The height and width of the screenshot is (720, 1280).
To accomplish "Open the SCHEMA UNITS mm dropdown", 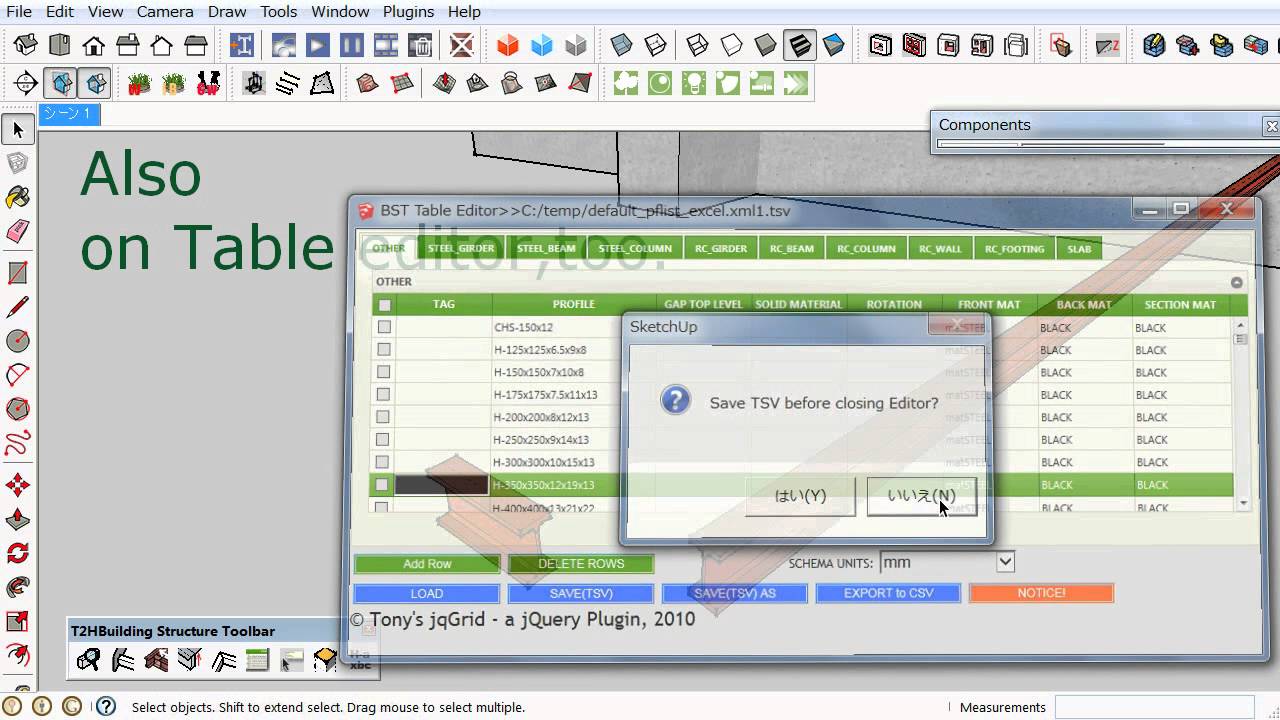I will (947, 562).
